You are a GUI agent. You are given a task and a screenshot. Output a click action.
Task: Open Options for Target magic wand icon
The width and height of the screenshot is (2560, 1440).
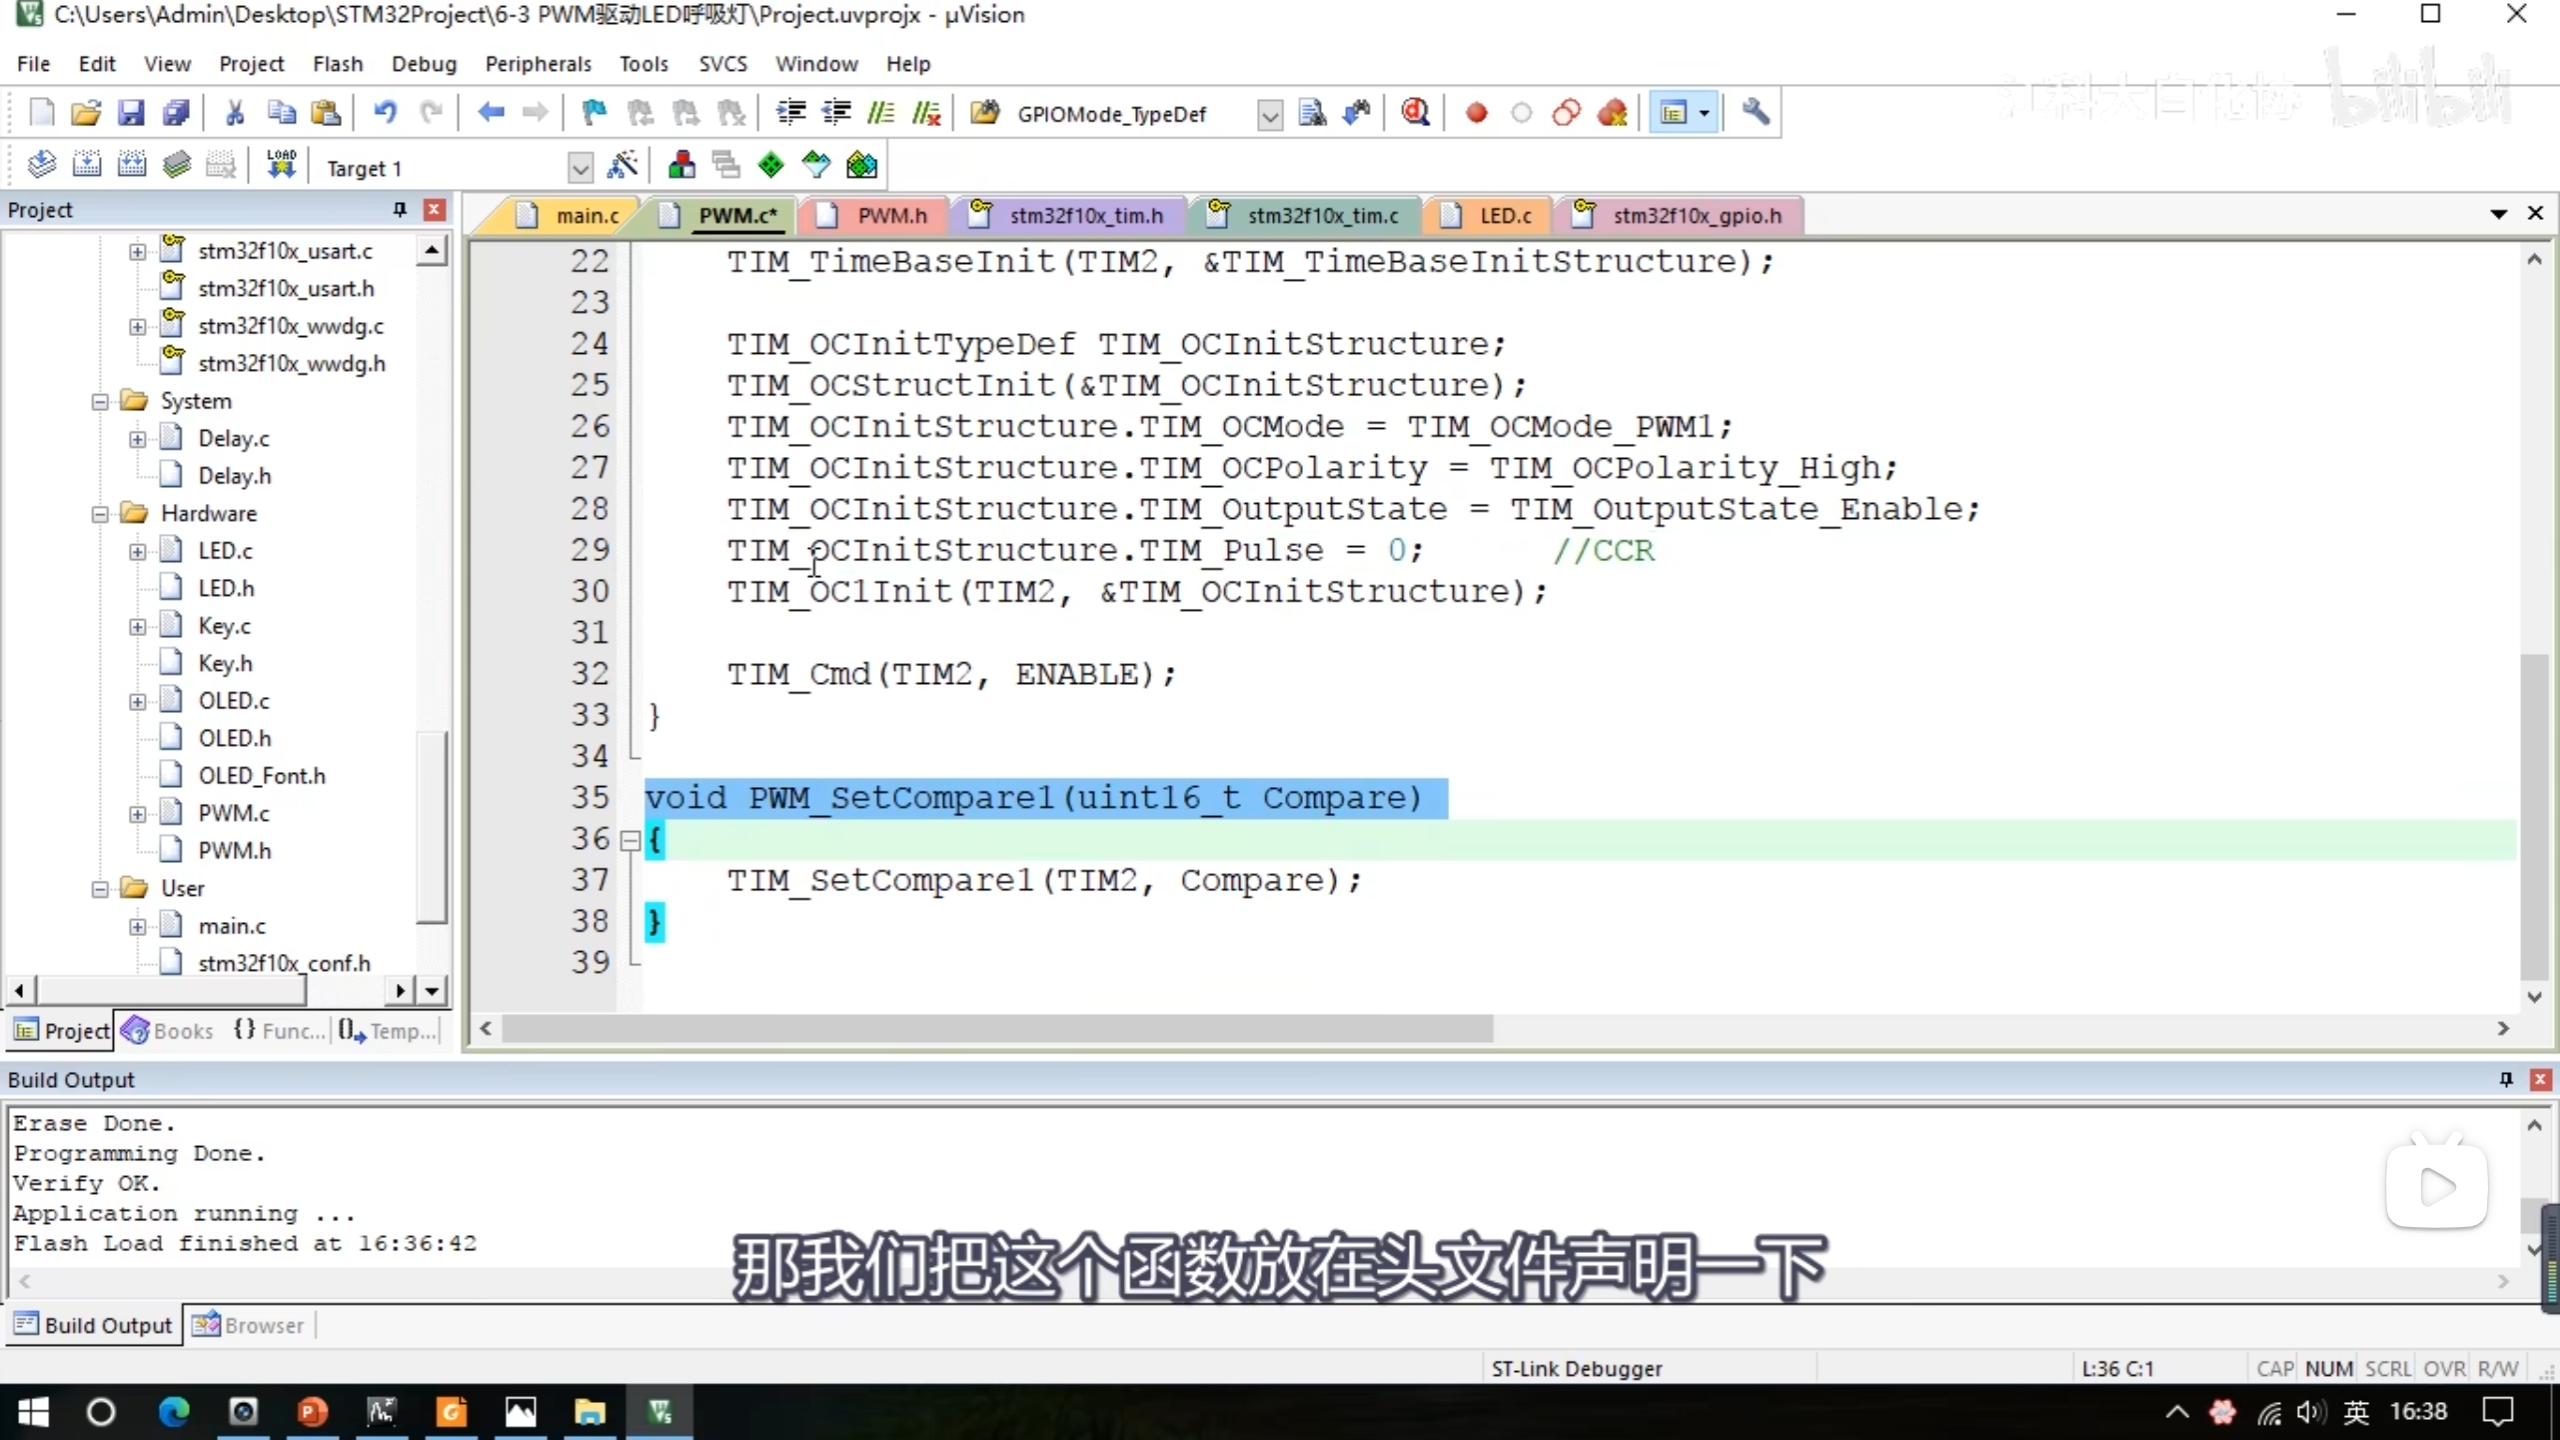622,165
